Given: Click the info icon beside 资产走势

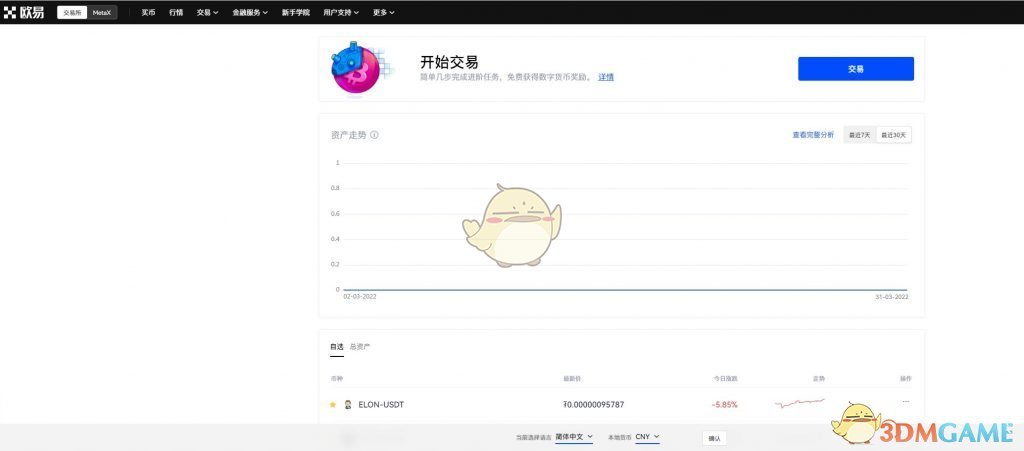Looking at the screenshot, I should (x=374, y=135).
